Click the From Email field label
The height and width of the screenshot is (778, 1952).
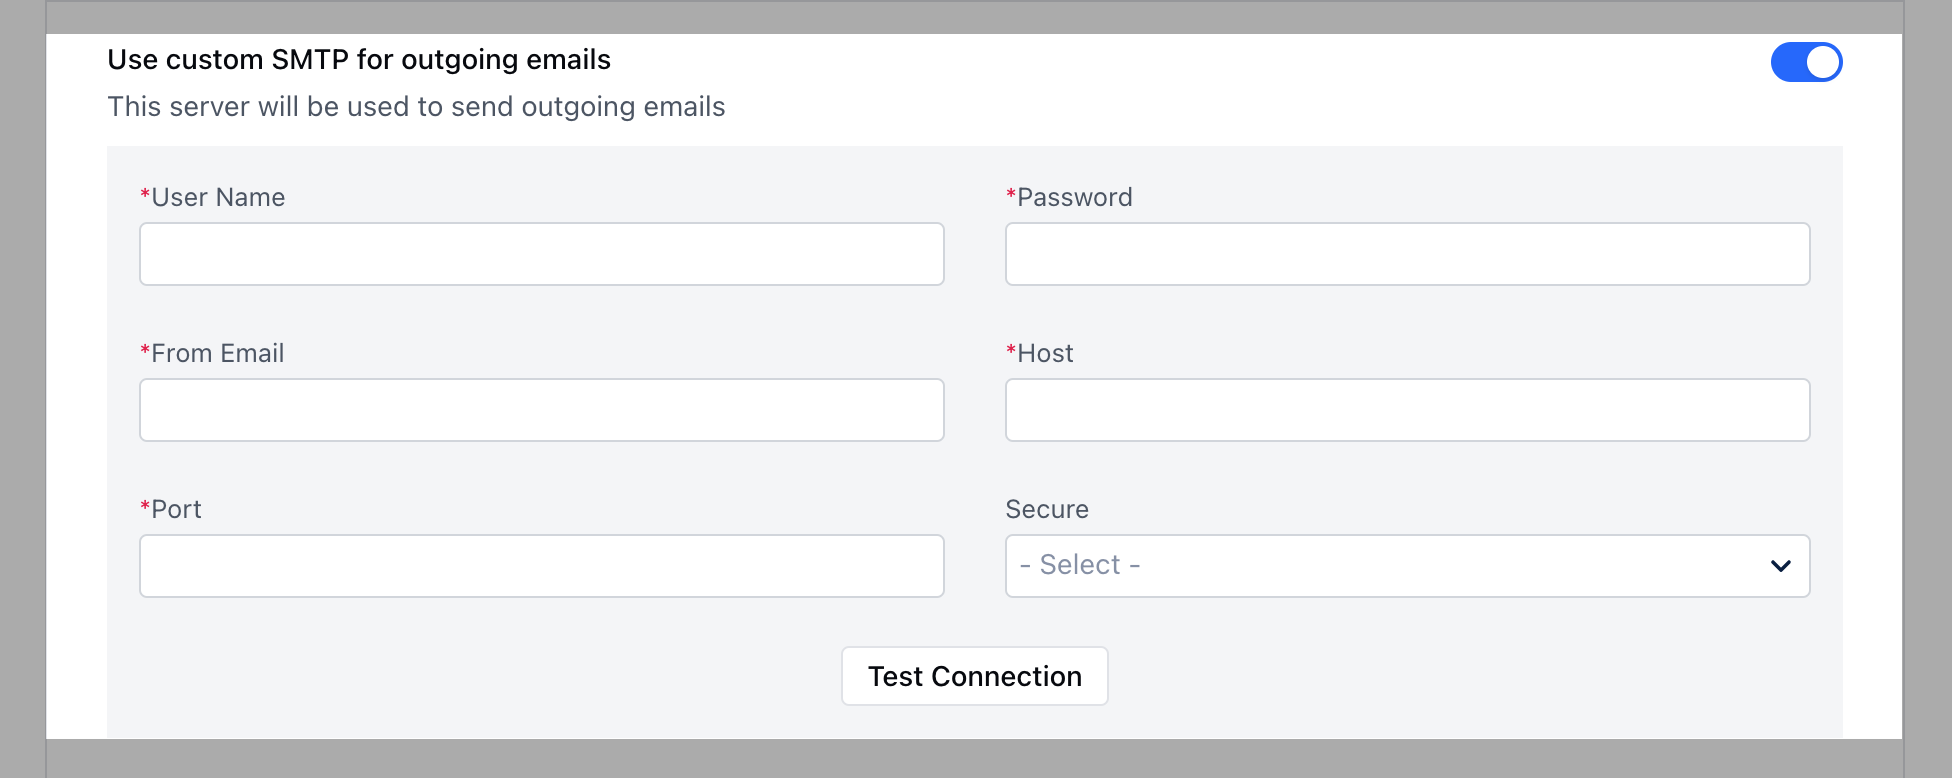215,353
